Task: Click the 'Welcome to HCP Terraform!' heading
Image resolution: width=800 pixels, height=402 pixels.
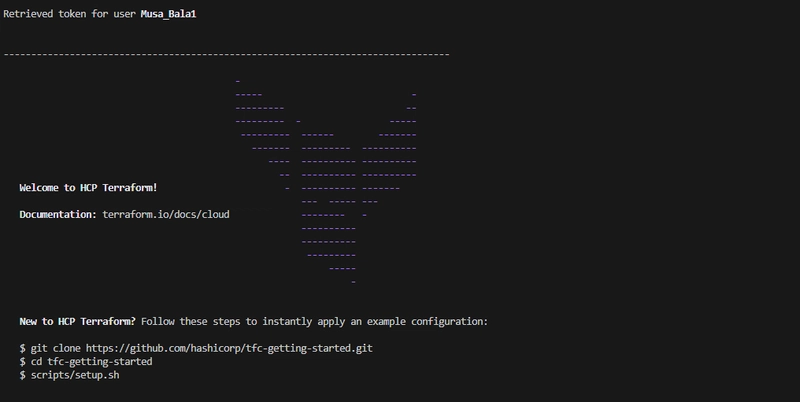Action: coord(88,188)
